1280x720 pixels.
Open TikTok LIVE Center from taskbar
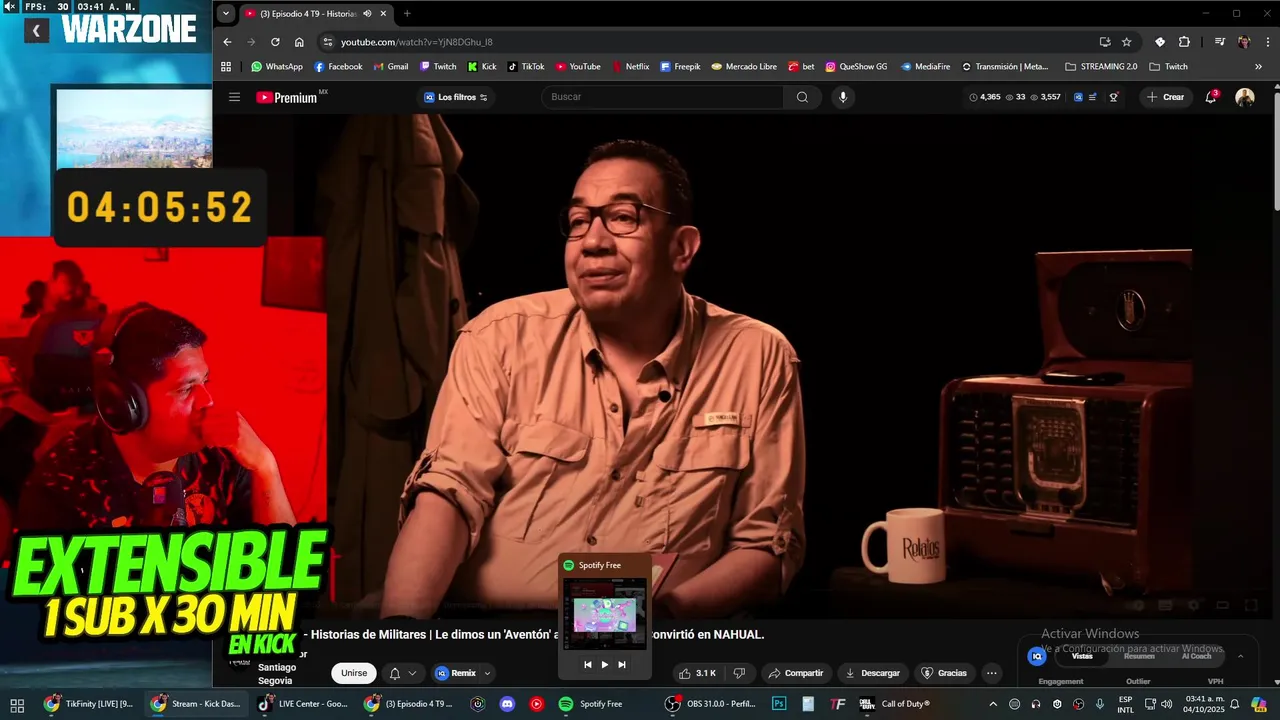tap(304, 704)
